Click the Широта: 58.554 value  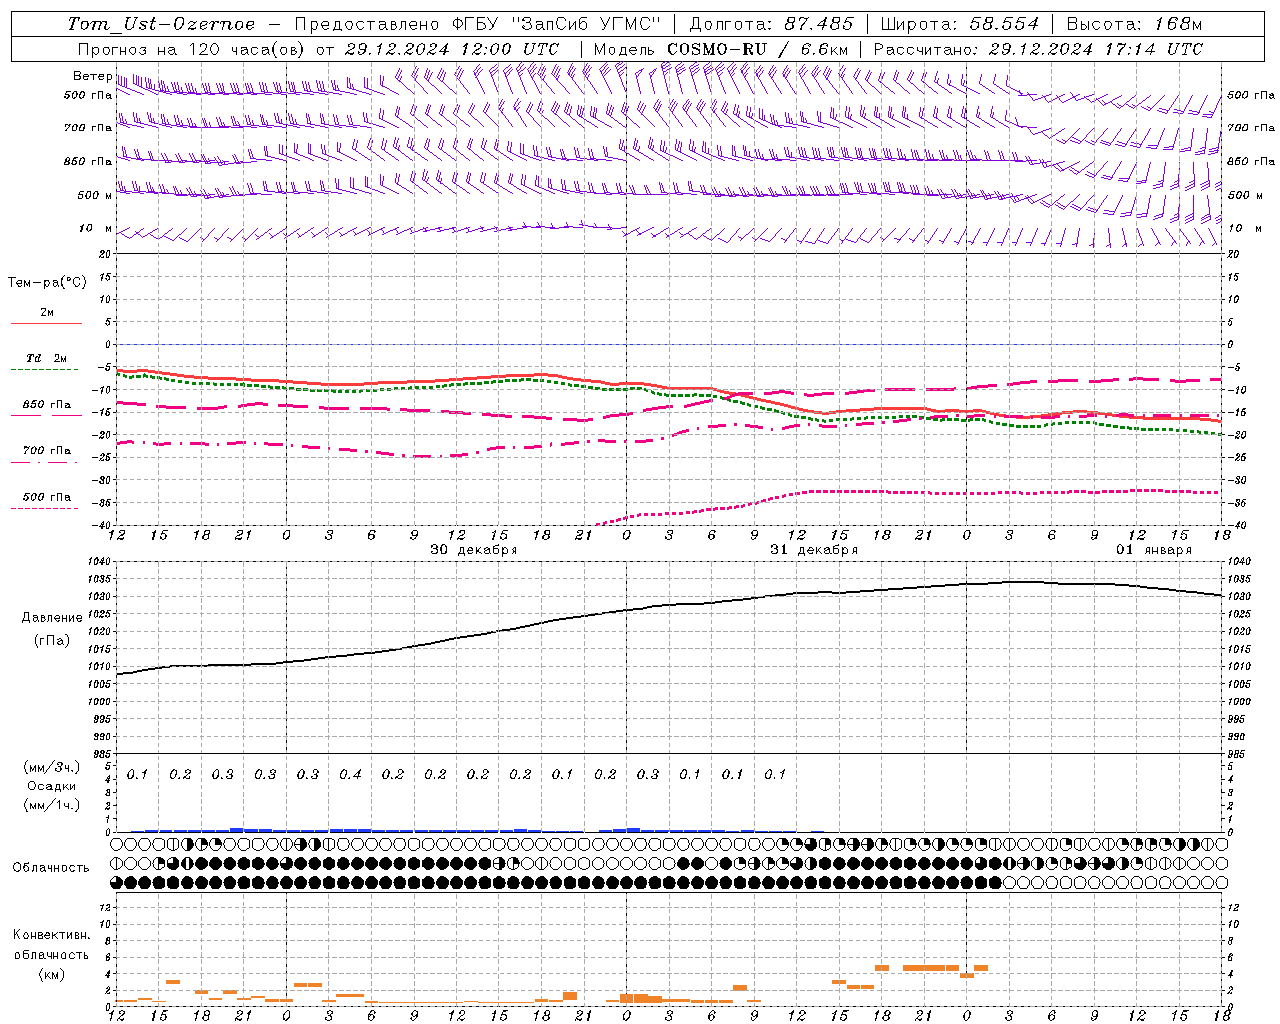point(959,24)
